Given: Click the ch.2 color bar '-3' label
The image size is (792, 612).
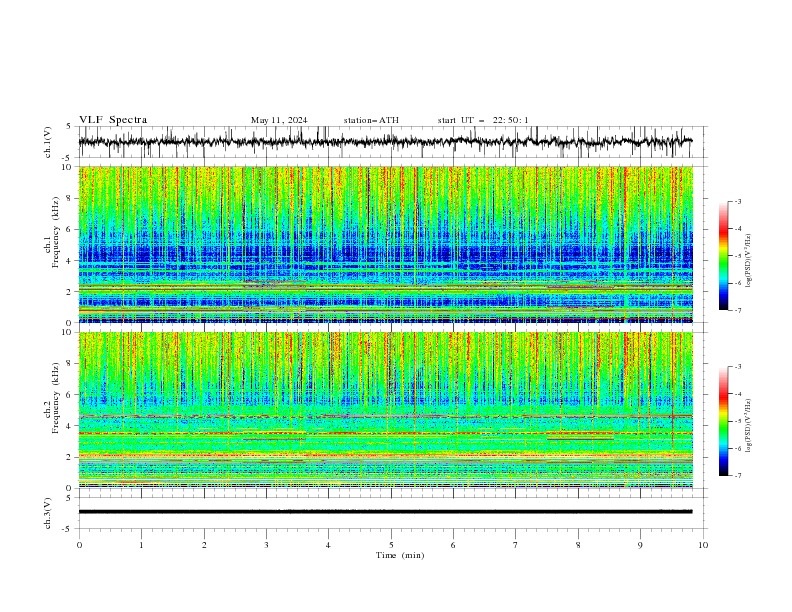Looking at the screenshot, I should tap(737, 367).
